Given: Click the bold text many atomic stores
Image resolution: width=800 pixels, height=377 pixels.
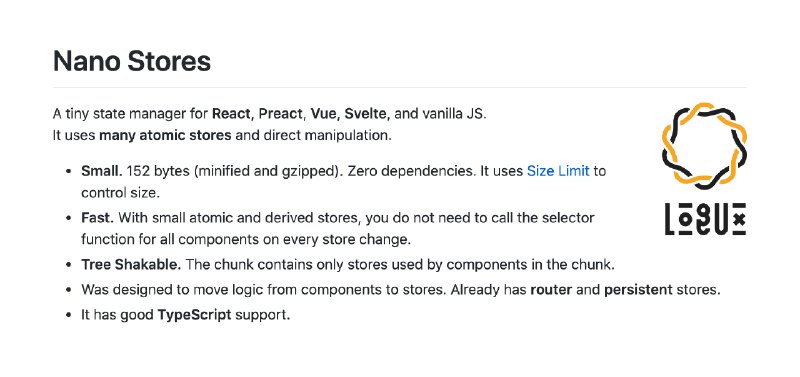Looking at the screenshot, I should point(165,136).
